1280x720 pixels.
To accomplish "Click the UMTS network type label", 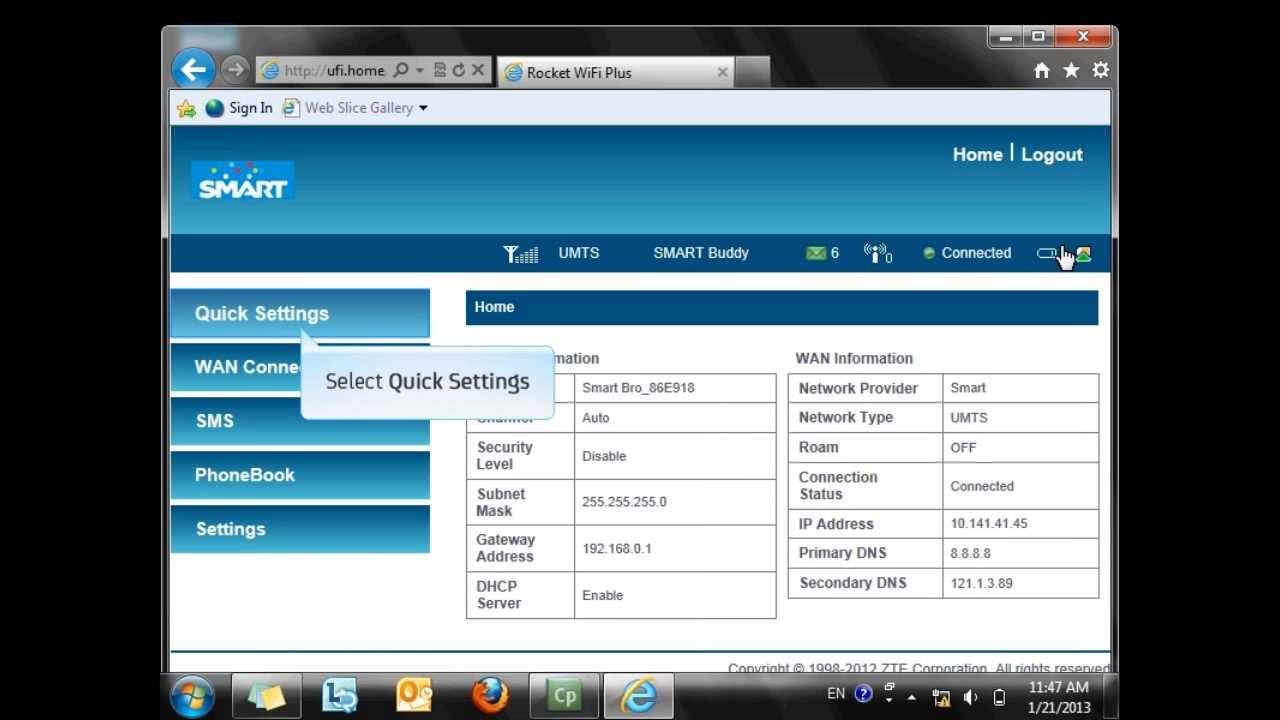I will click(579, 253).
